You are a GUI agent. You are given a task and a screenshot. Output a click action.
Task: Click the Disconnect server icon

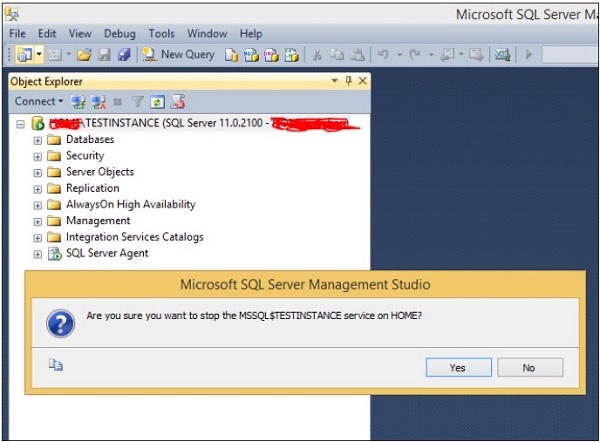(x=98, y=101)
